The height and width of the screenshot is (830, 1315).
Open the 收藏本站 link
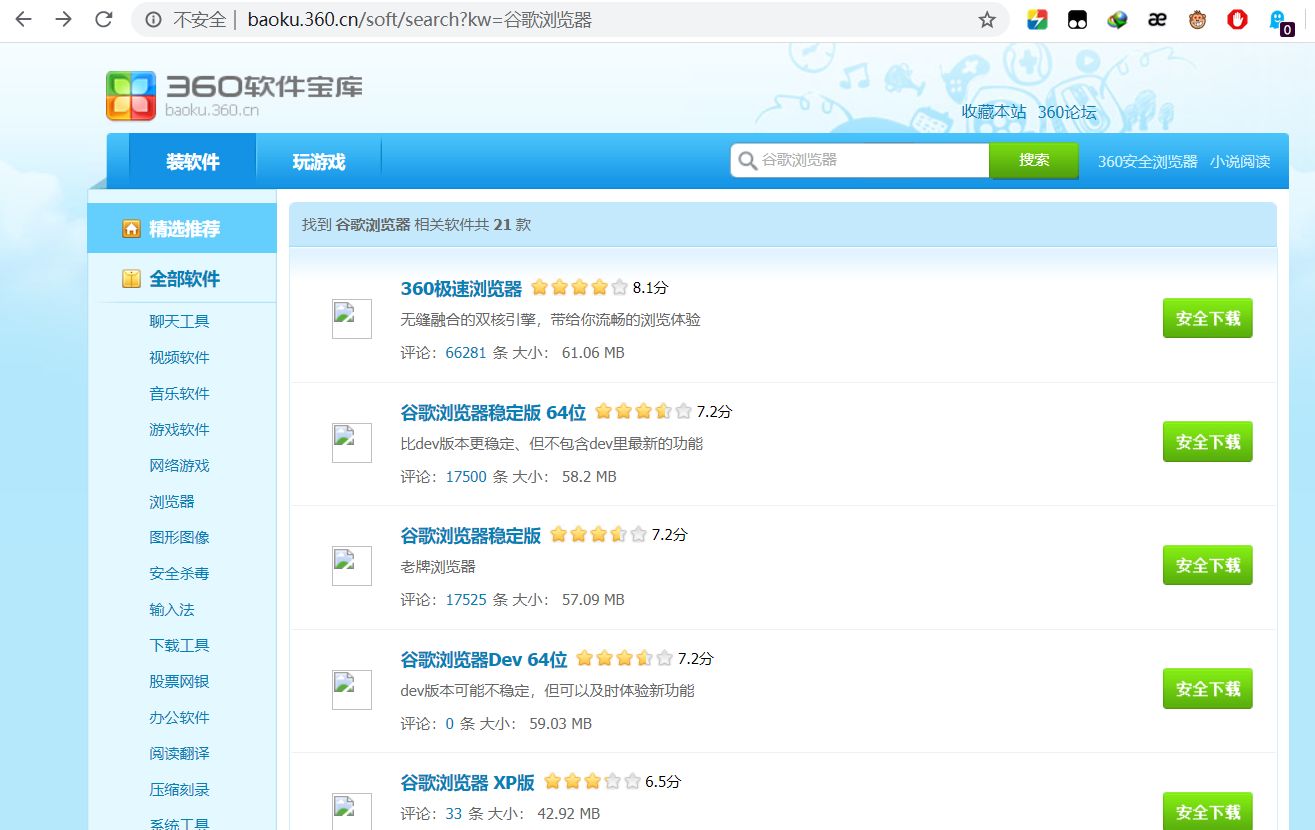coord(994,112)
